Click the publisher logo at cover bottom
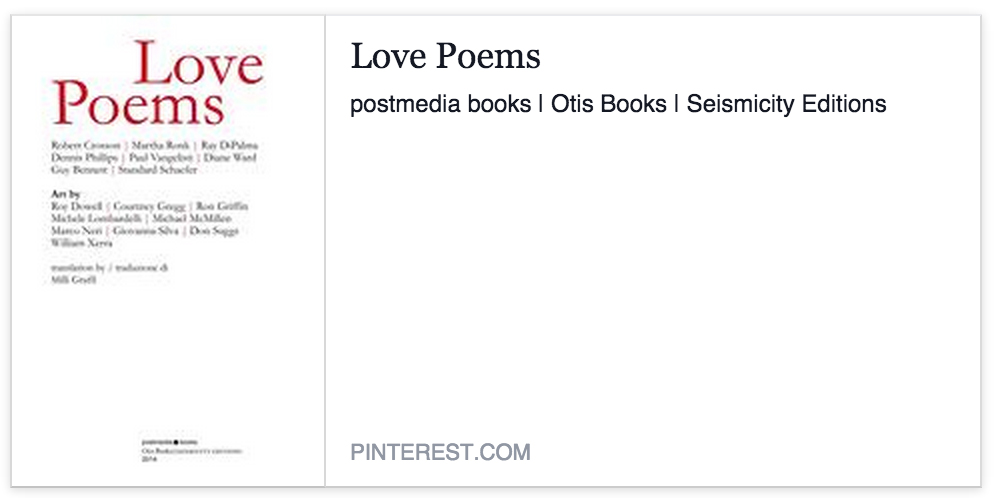Viewport: 996px width, 498px height. coord(191,448)
